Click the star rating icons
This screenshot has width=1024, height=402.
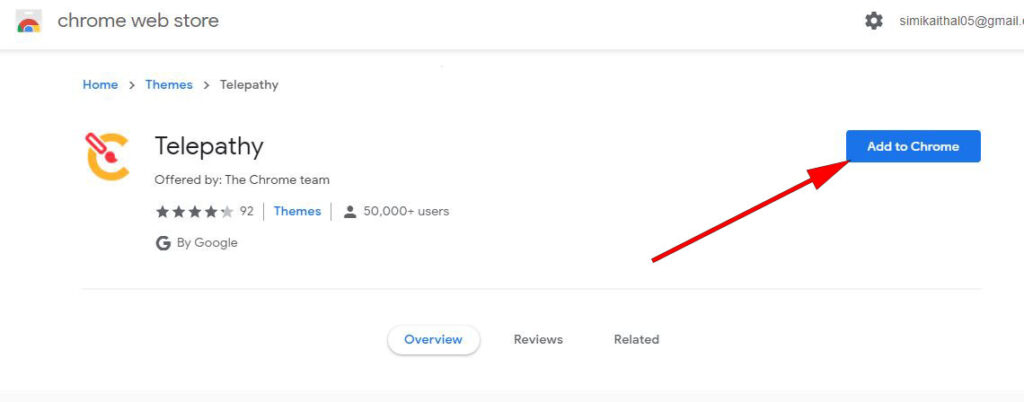click(x=194, y=212)
